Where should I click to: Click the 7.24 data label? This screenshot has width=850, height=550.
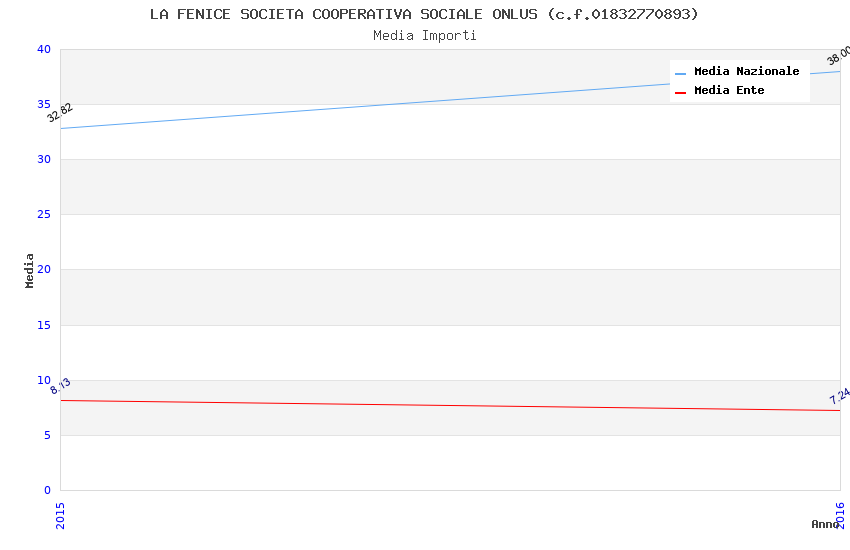(840, 396)
